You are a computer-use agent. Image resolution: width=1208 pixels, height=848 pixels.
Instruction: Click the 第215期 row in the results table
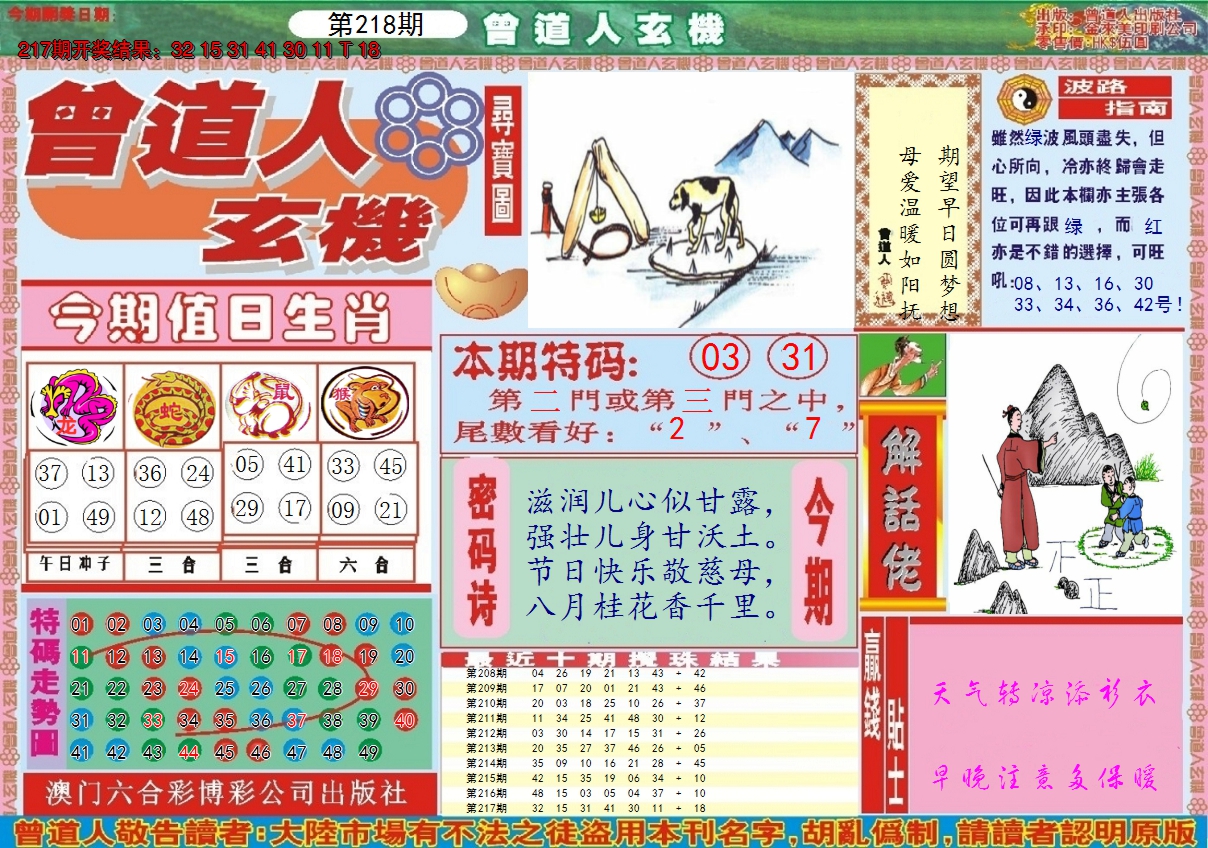650,777
